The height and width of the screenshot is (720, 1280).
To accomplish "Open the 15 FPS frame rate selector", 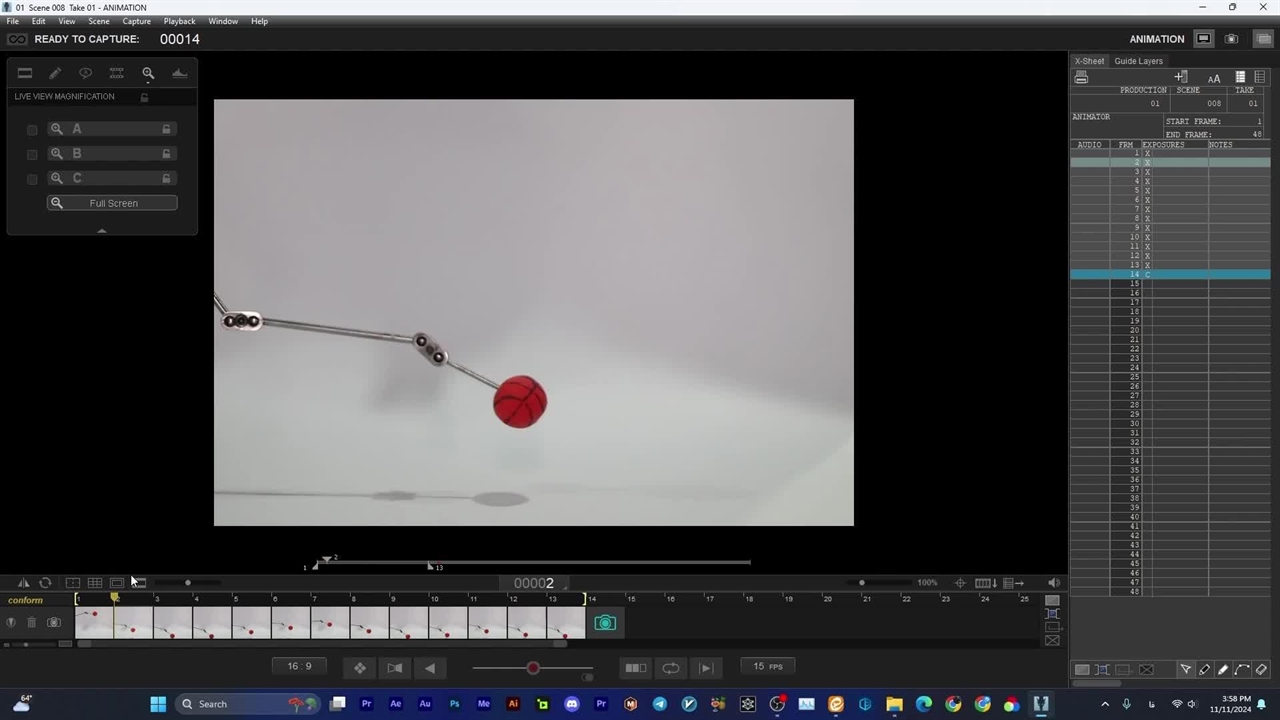I will (768, 666).
